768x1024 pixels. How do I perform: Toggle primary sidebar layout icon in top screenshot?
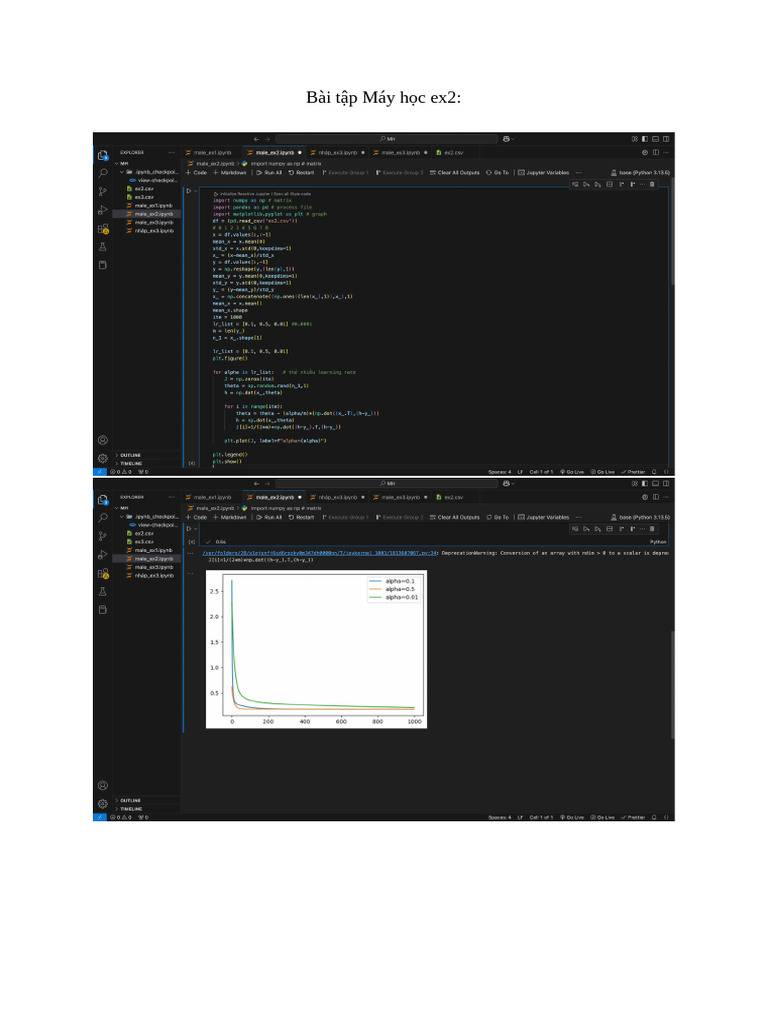(645, 138)
